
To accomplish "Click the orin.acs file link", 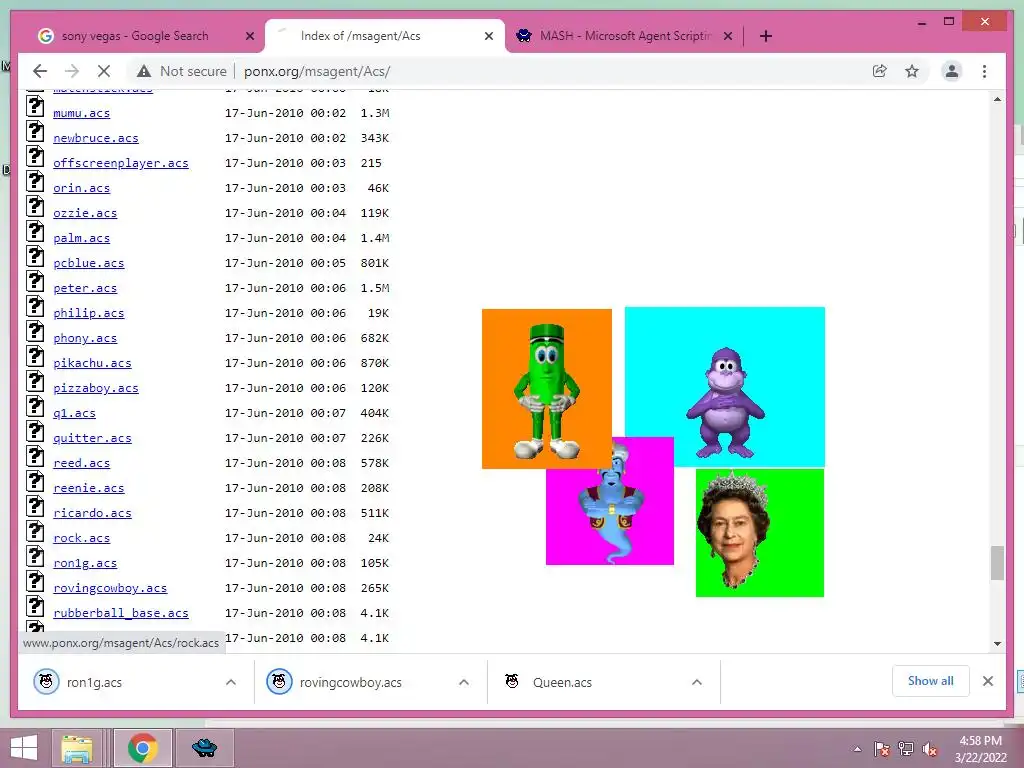I will (x=82, y=188).
